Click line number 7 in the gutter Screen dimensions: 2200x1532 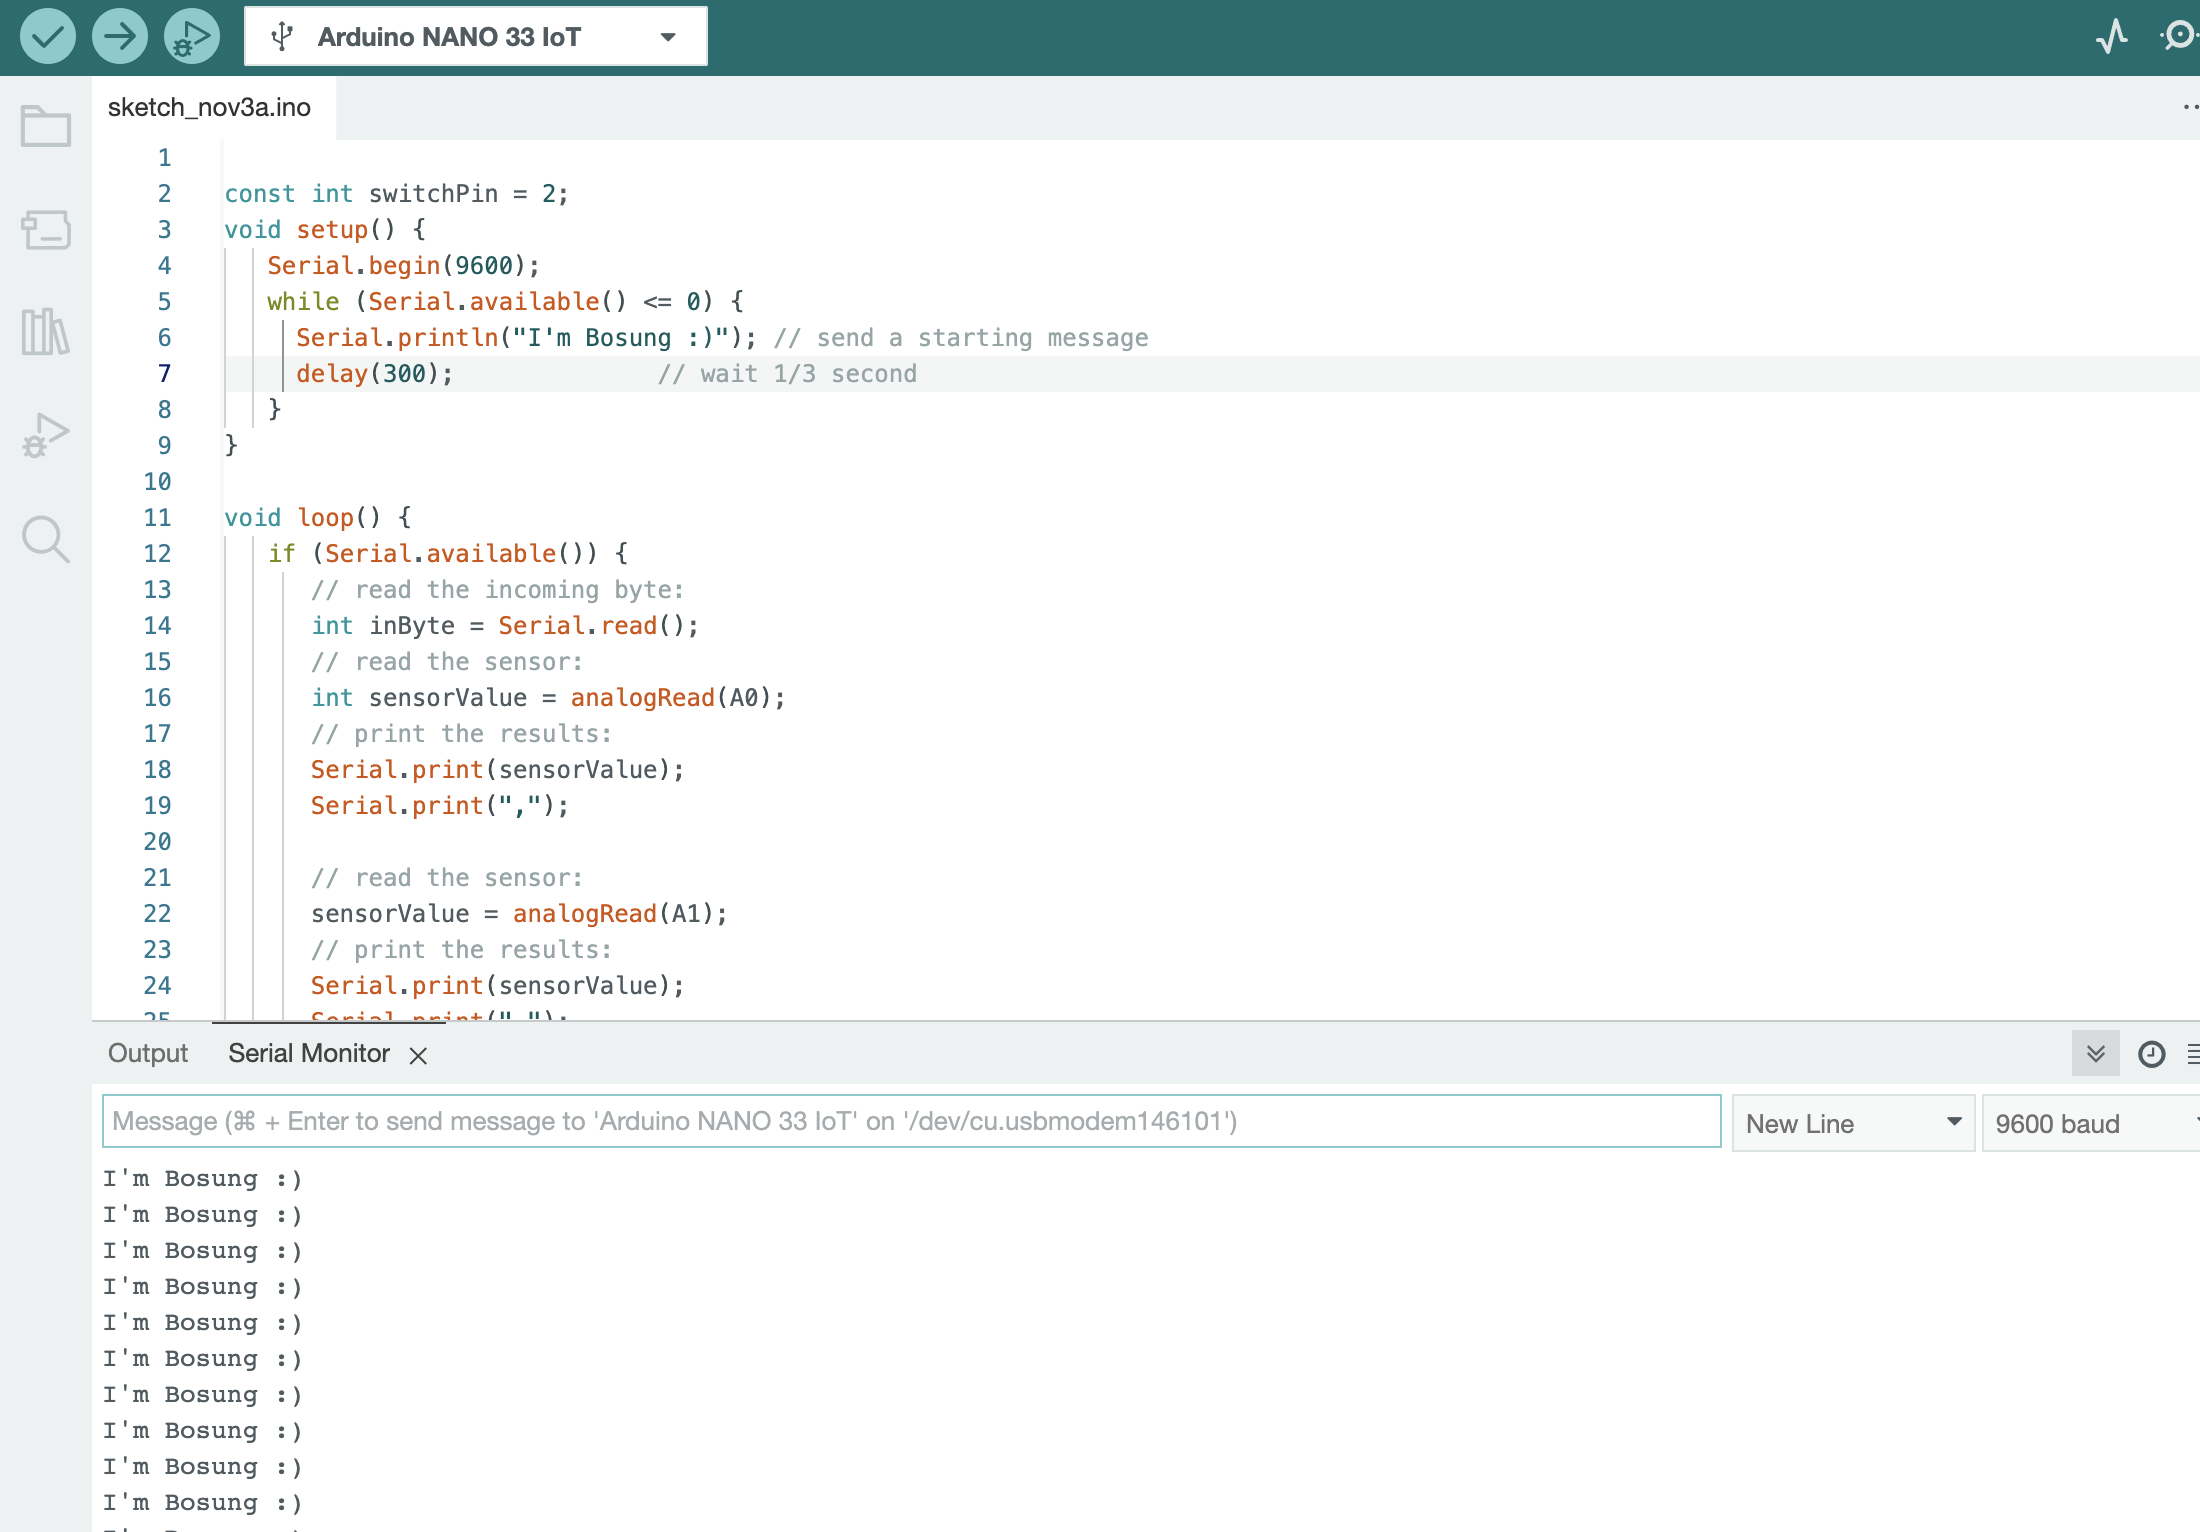click(164, 373)
